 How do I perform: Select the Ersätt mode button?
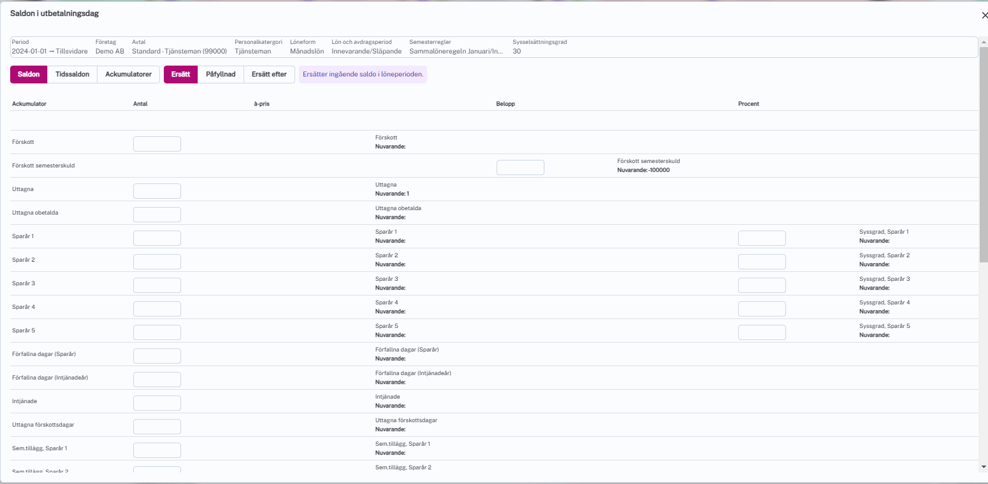[181, 74]
